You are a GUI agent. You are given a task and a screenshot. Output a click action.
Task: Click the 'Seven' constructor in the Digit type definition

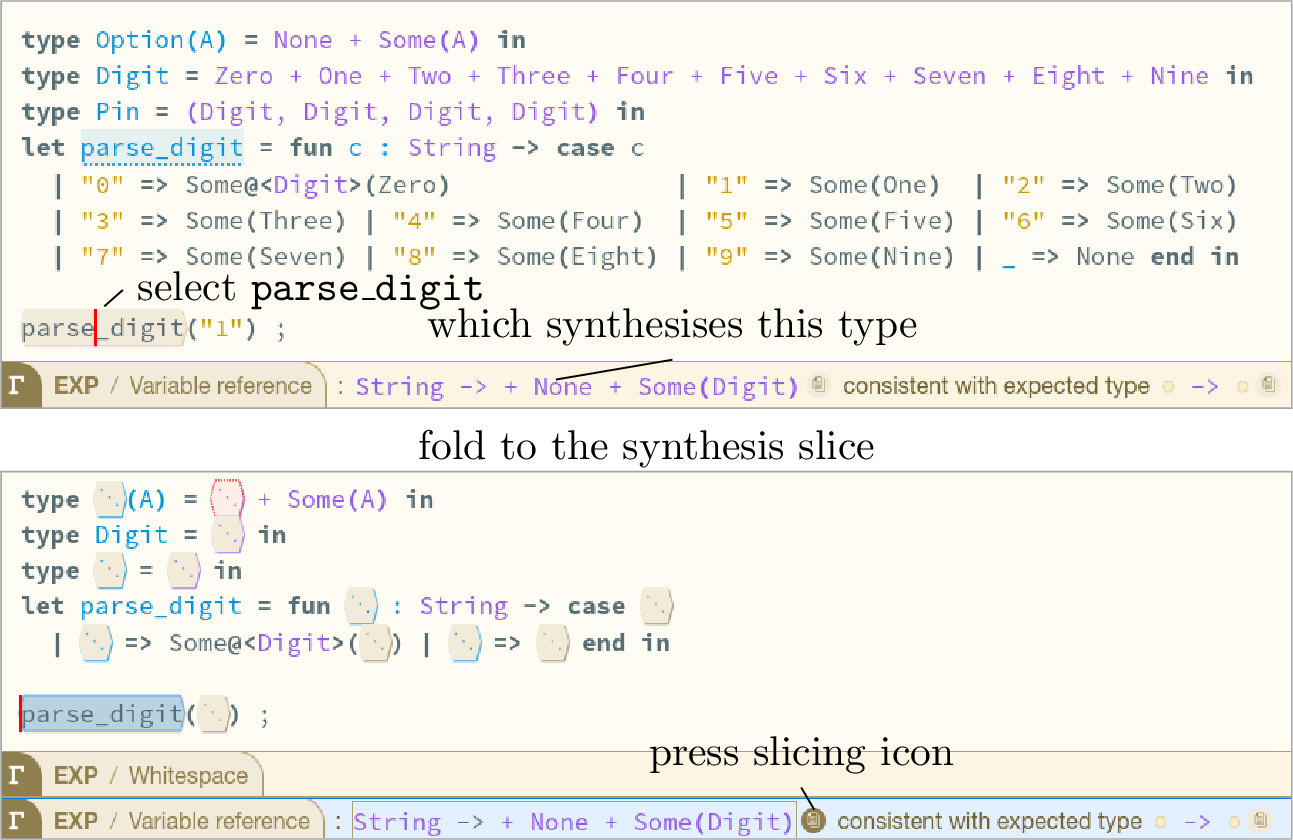pos(949,76)
